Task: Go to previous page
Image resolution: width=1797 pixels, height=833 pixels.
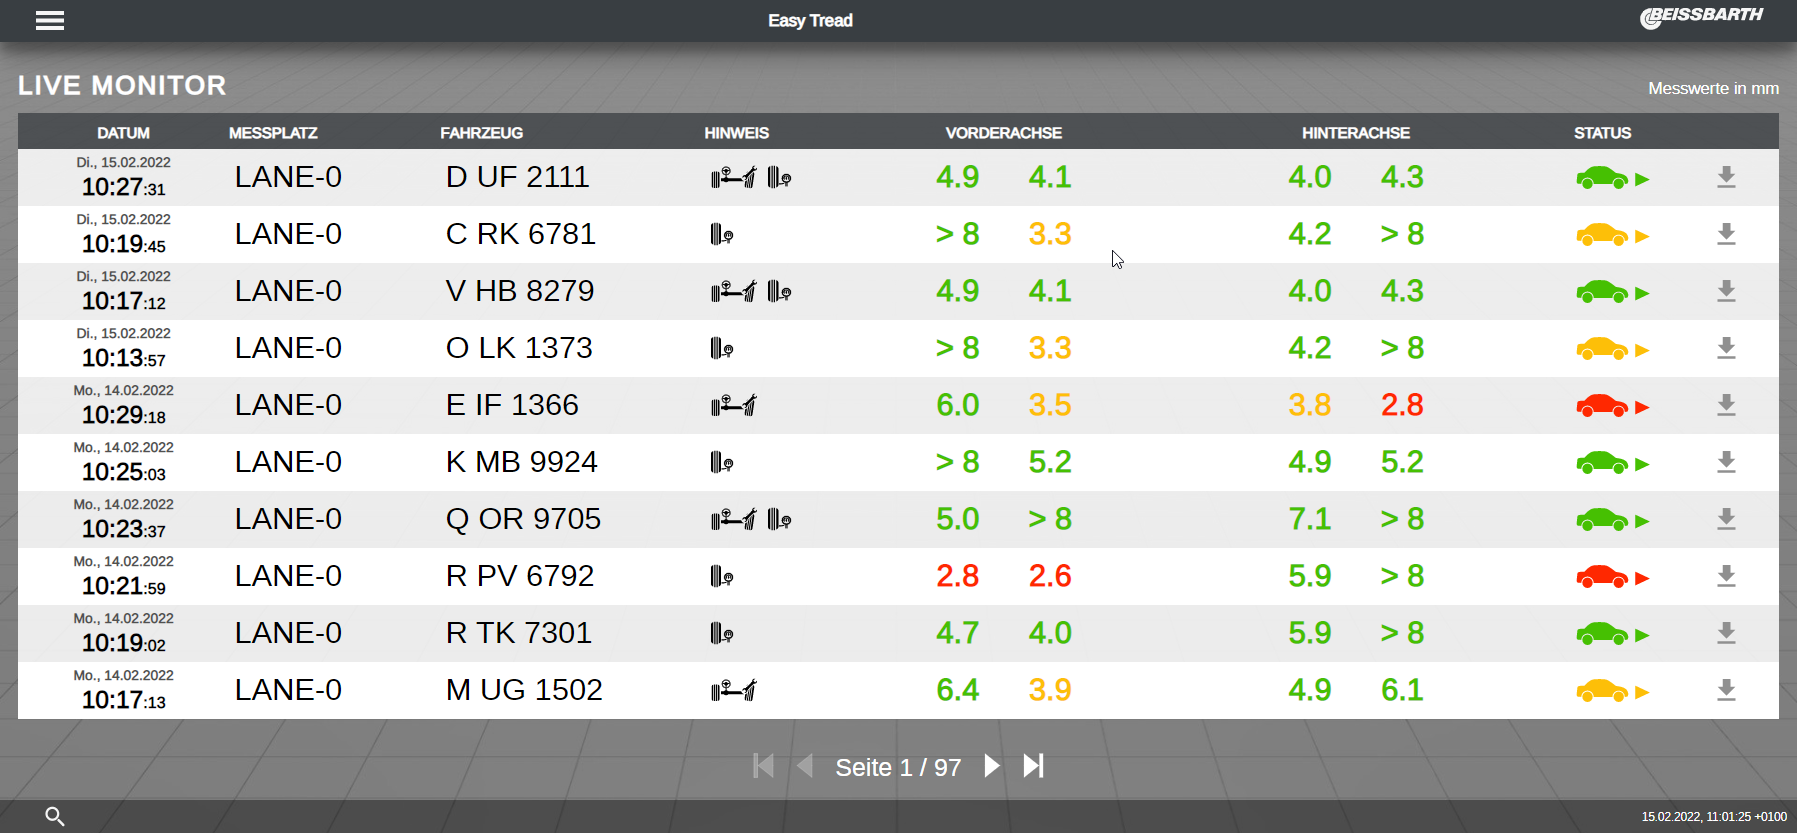Action: click(x=805, y=766)
